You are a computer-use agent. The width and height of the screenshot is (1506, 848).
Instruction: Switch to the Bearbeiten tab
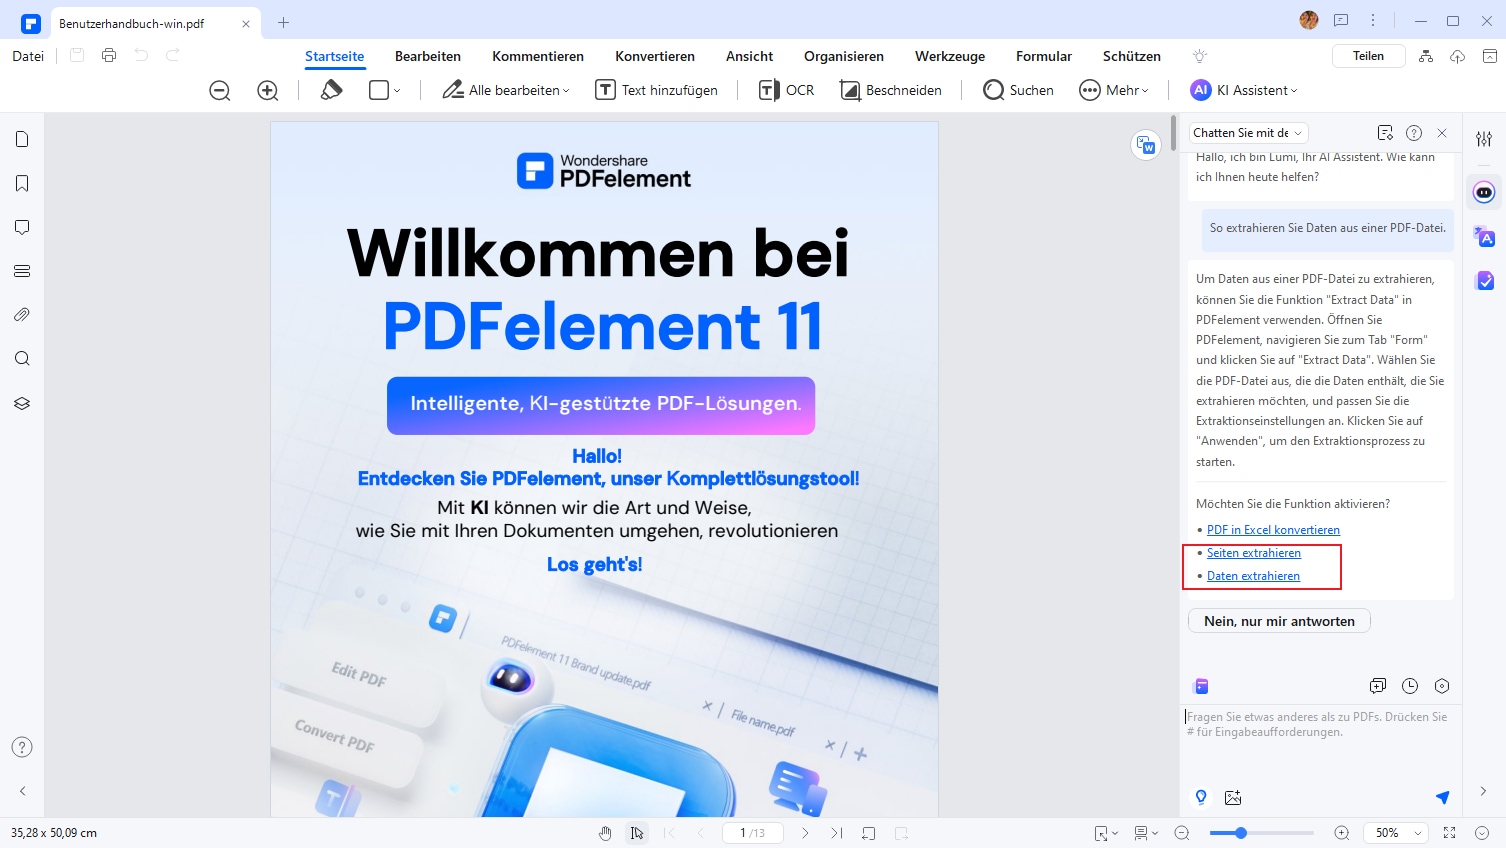click(x=428, y=56)
